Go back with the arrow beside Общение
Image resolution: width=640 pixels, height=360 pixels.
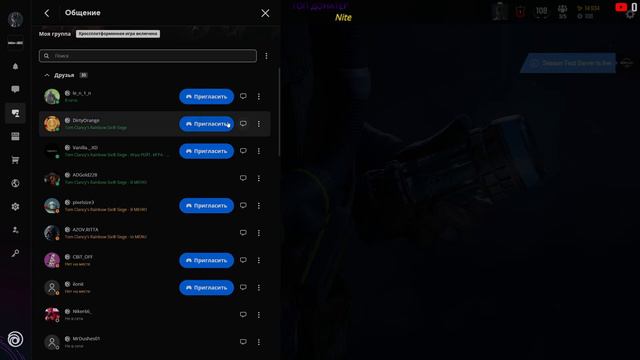point(47,13)
